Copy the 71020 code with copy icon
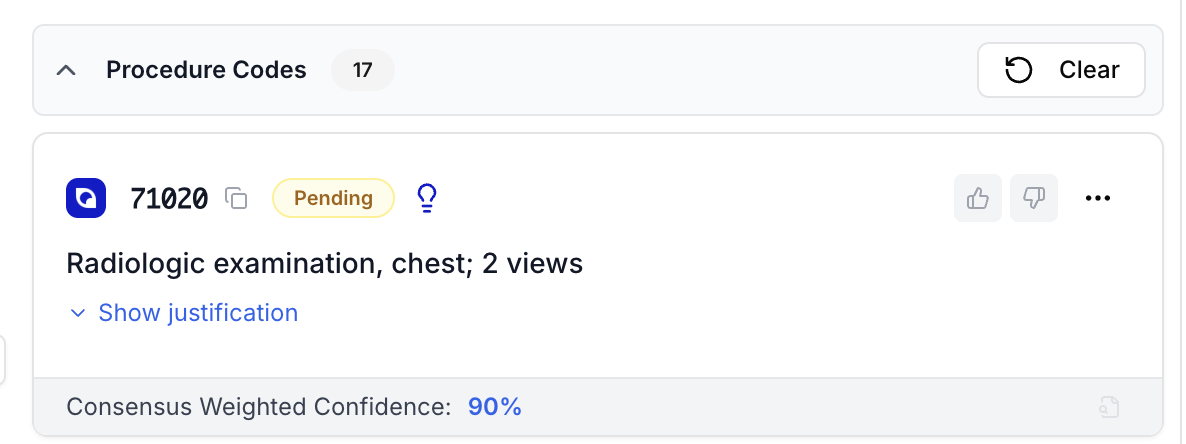1186x444 pixels. [x=236, y=199]
